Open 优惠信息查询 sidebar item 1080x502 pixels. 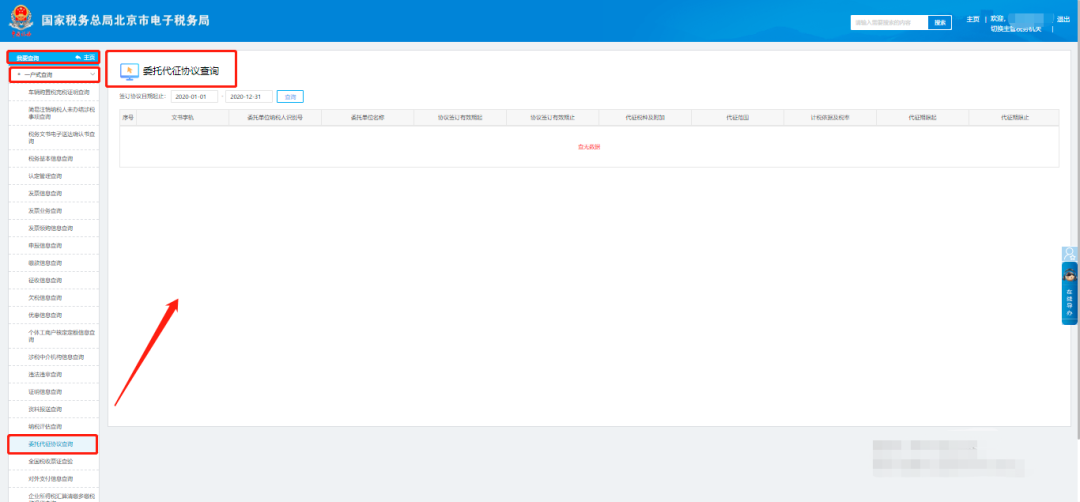(x=45, y=315)
